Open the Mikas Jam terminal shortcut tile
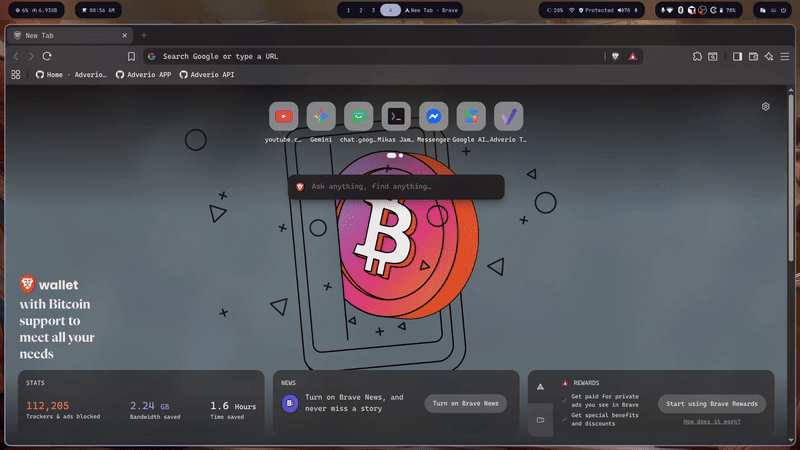The image size is (800, 450). click(x=396, y=117)
